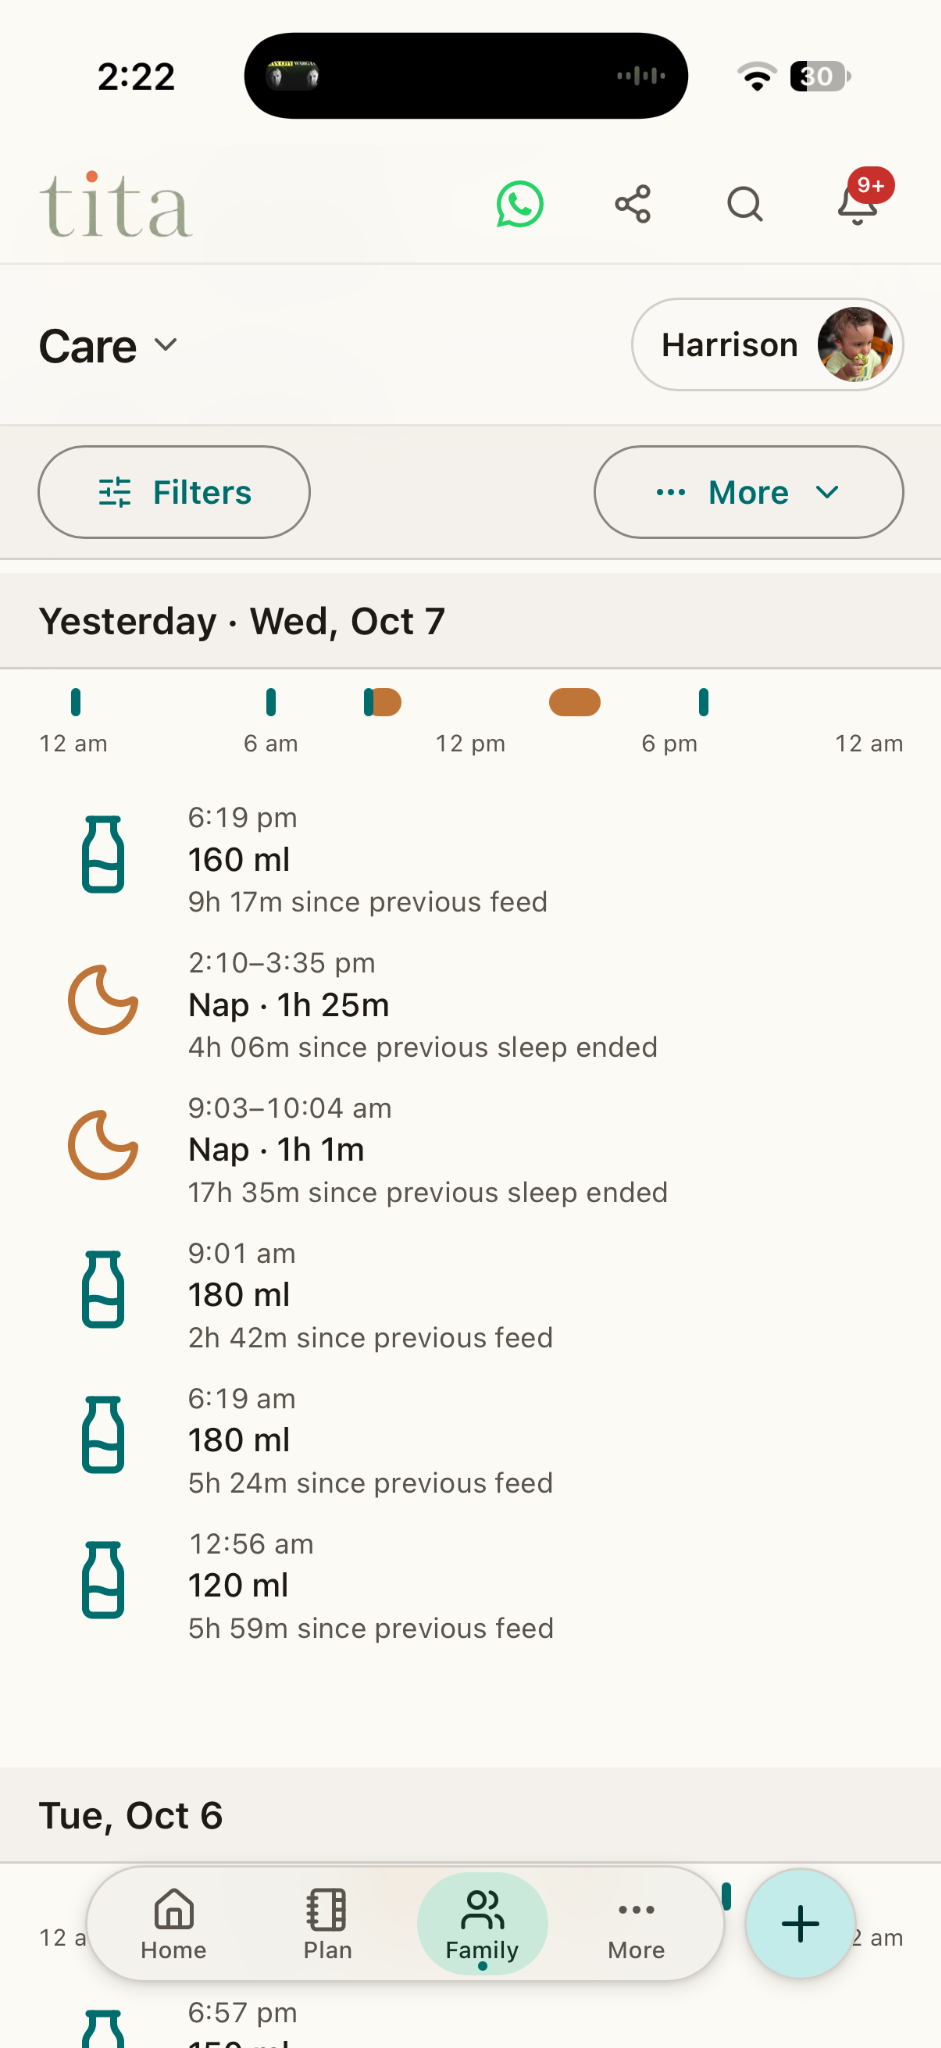Select bottle icon for 6:19 pm feed
Image resolution: width=941 pixels, height=2048 pixels.
click(103, 854)
